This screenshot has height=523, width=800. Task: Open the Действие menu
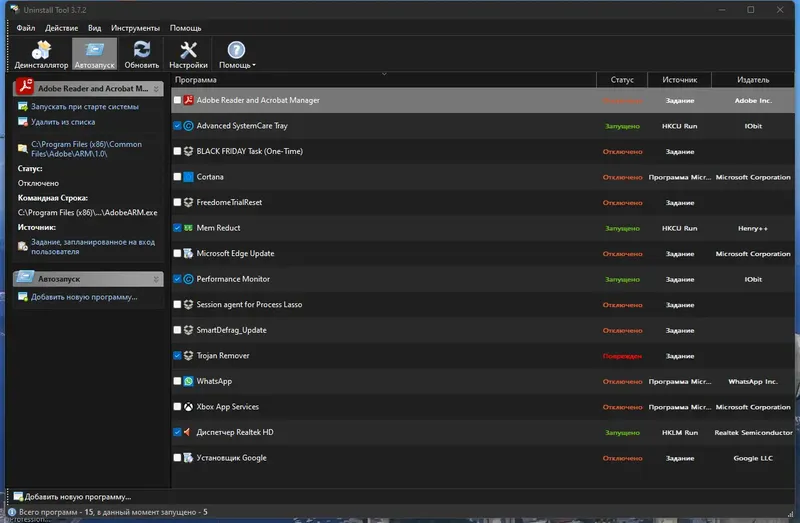61,28
